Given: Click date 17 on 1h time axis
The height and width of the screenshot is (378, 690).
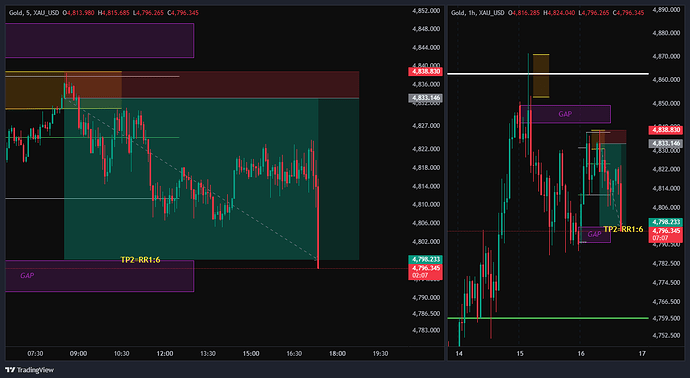Looking at the screenshot, I should coord(642,353).
